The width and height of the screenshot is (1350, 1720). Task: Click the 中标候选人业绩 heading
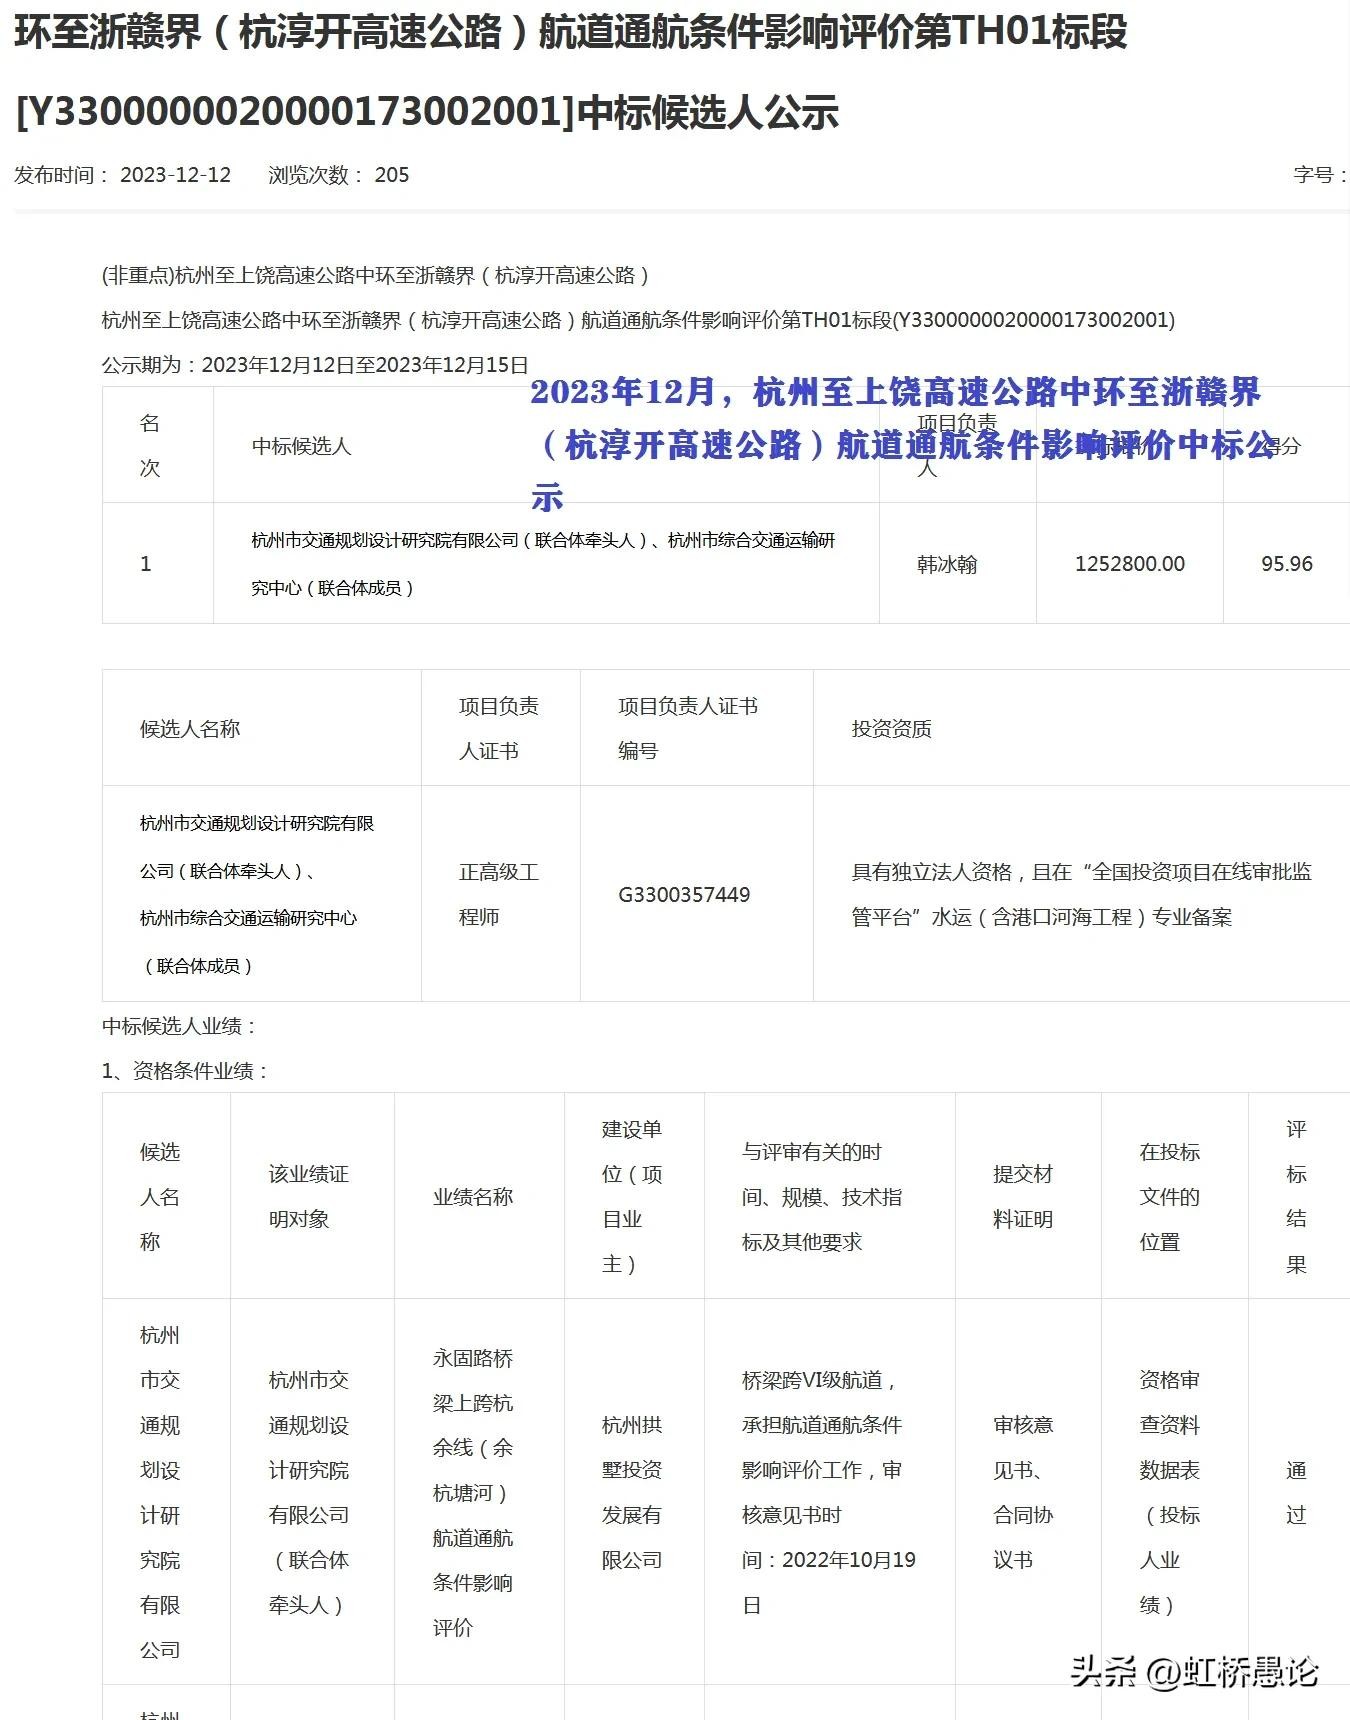pyautogui.click(x=181, y=1026)
